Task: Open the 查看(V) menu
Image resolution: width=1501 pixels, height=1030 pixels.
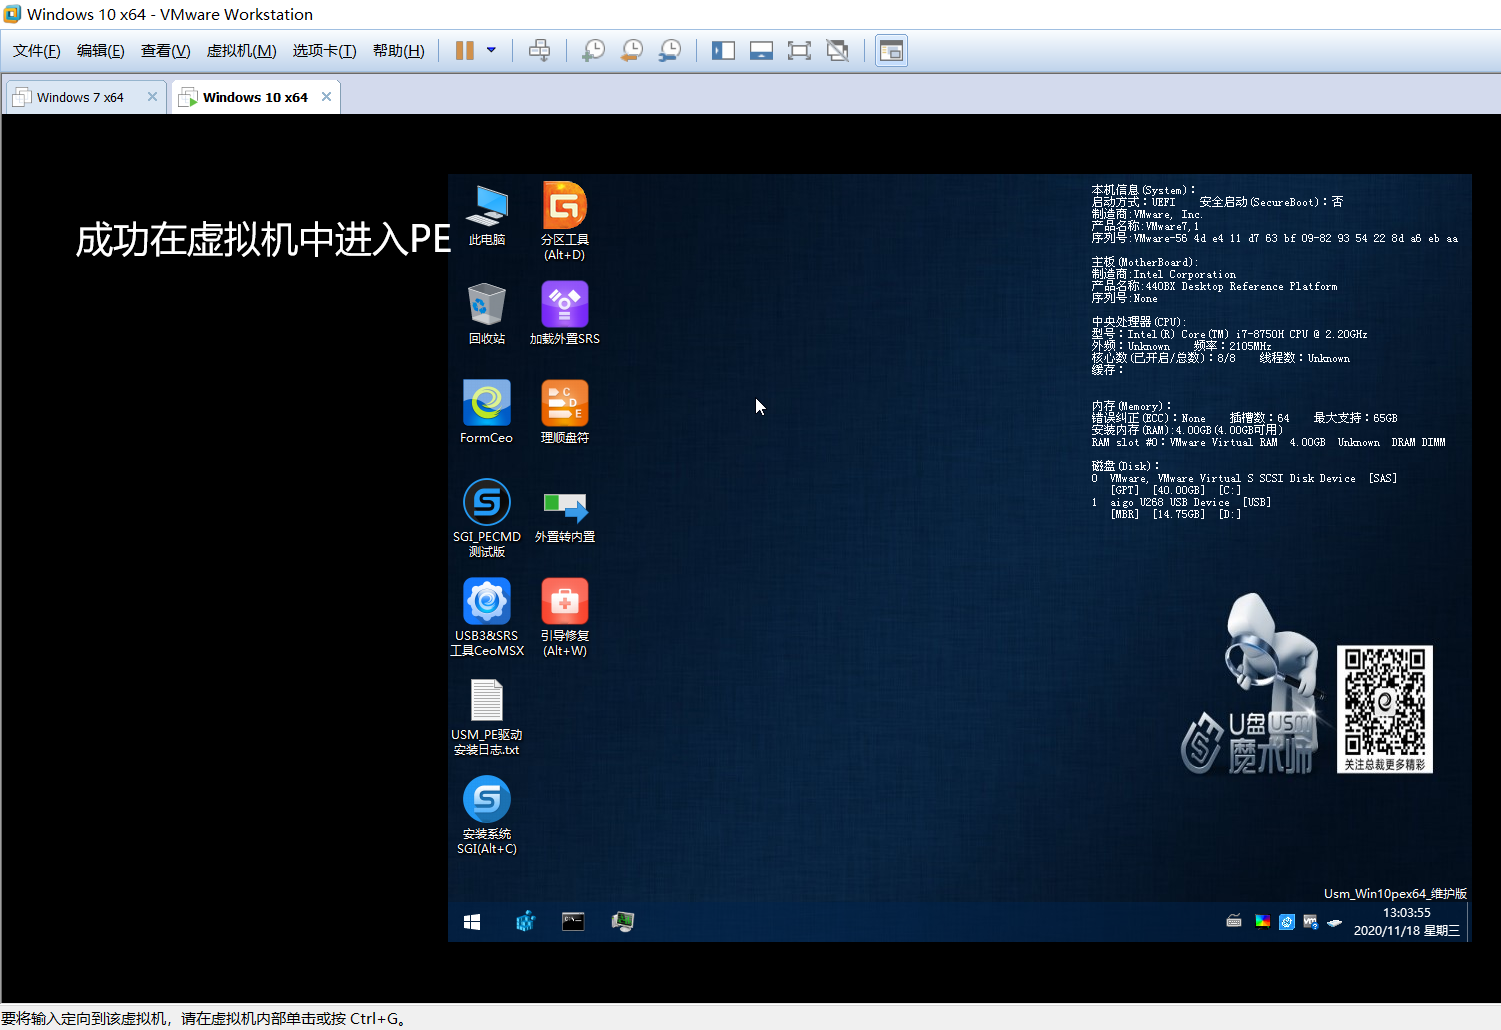Action: 166,51
